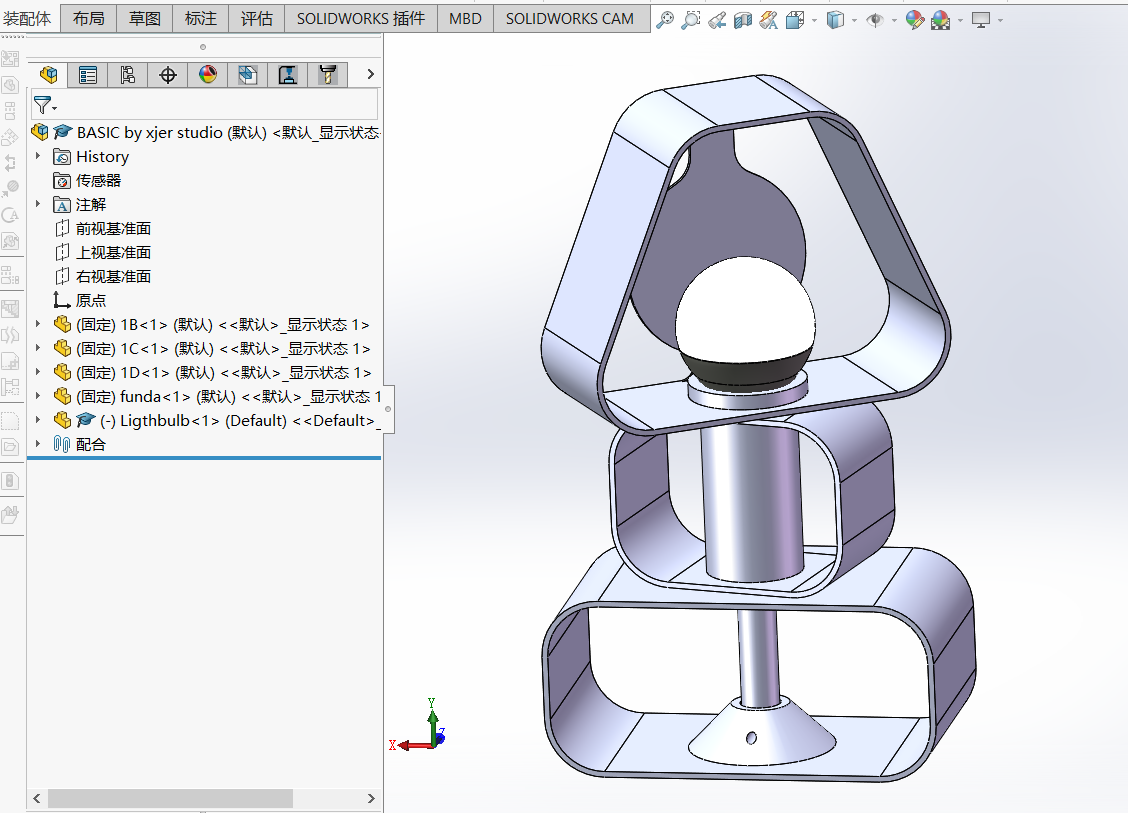This screenshot has width=1128, height=813.
Task: Click the View Settings monitor icon
Action: point(981,20)
